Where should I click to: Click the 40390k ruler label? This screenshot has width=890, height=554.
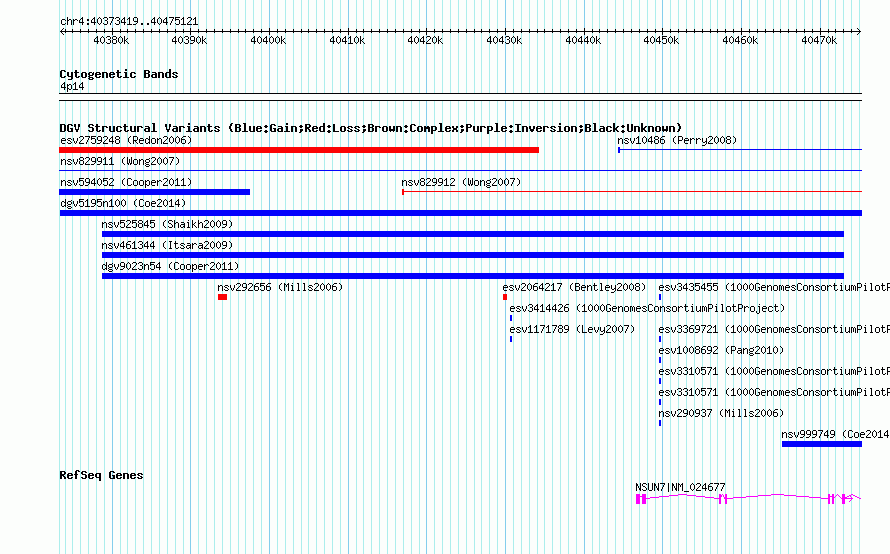coord(189,40)
